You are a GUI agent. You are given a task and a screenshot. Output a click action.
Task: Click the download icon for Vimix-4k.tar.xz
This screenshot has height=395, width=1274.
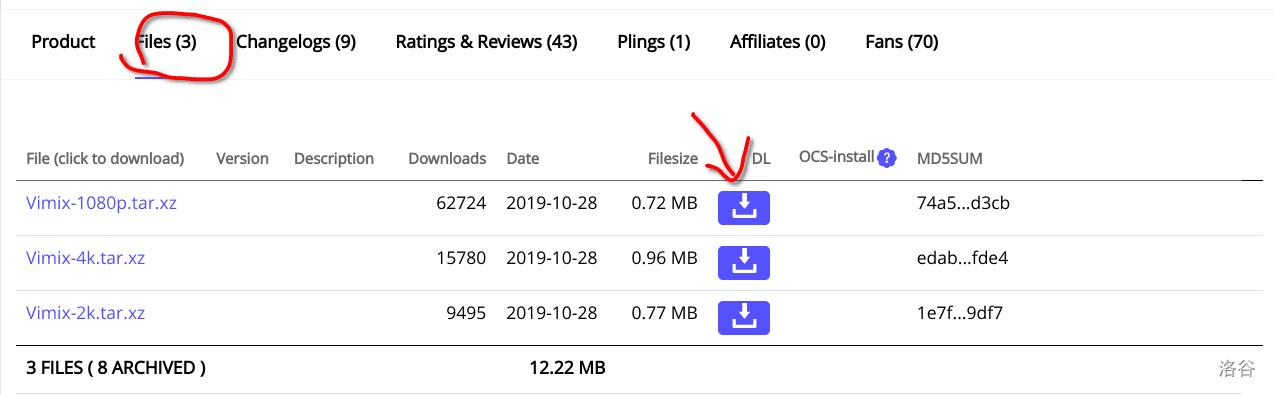coord(743,262)
